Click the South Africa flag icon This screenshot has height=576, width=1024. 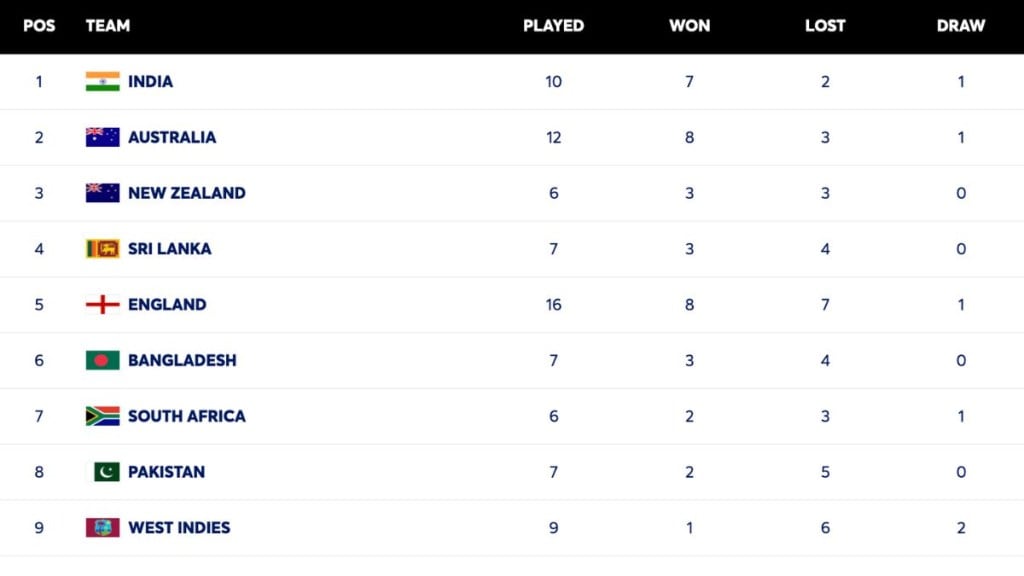pos(102,416)
